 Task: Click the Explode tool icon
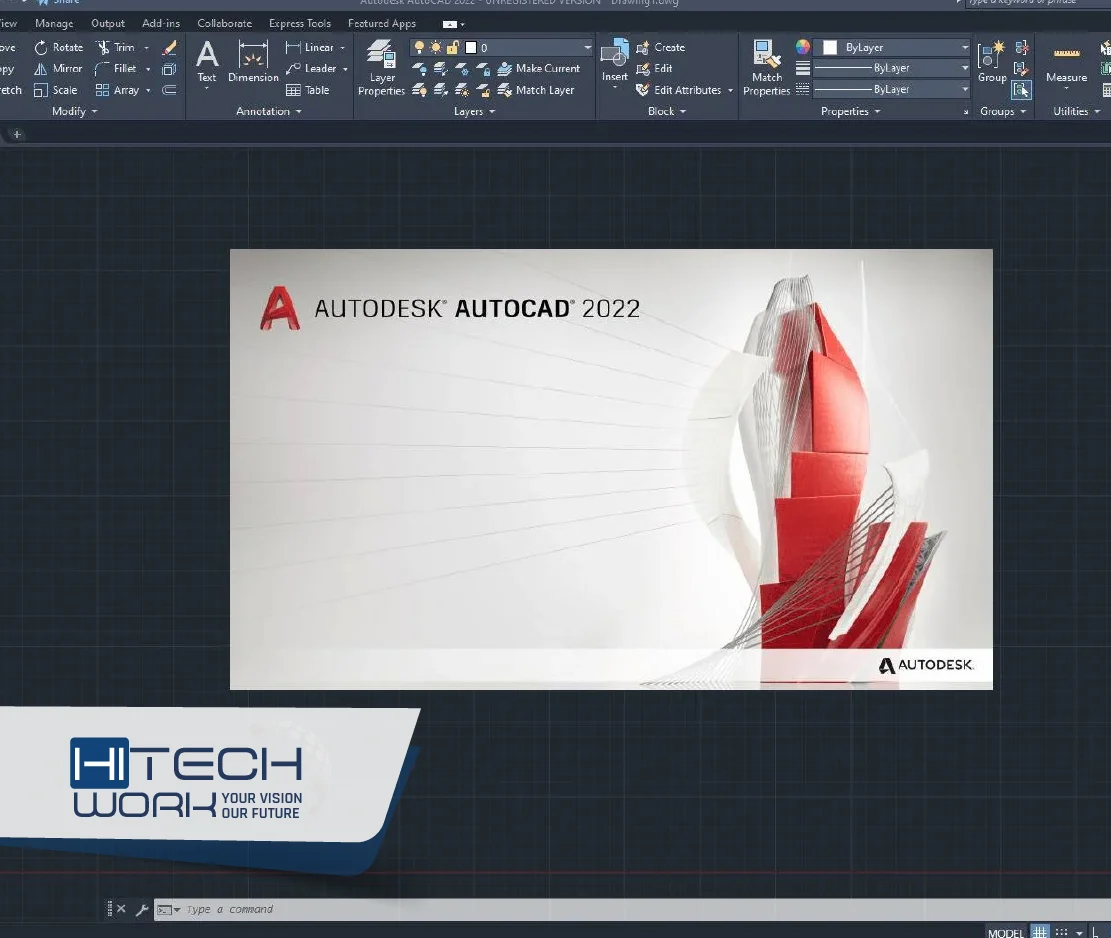point(169,69)
